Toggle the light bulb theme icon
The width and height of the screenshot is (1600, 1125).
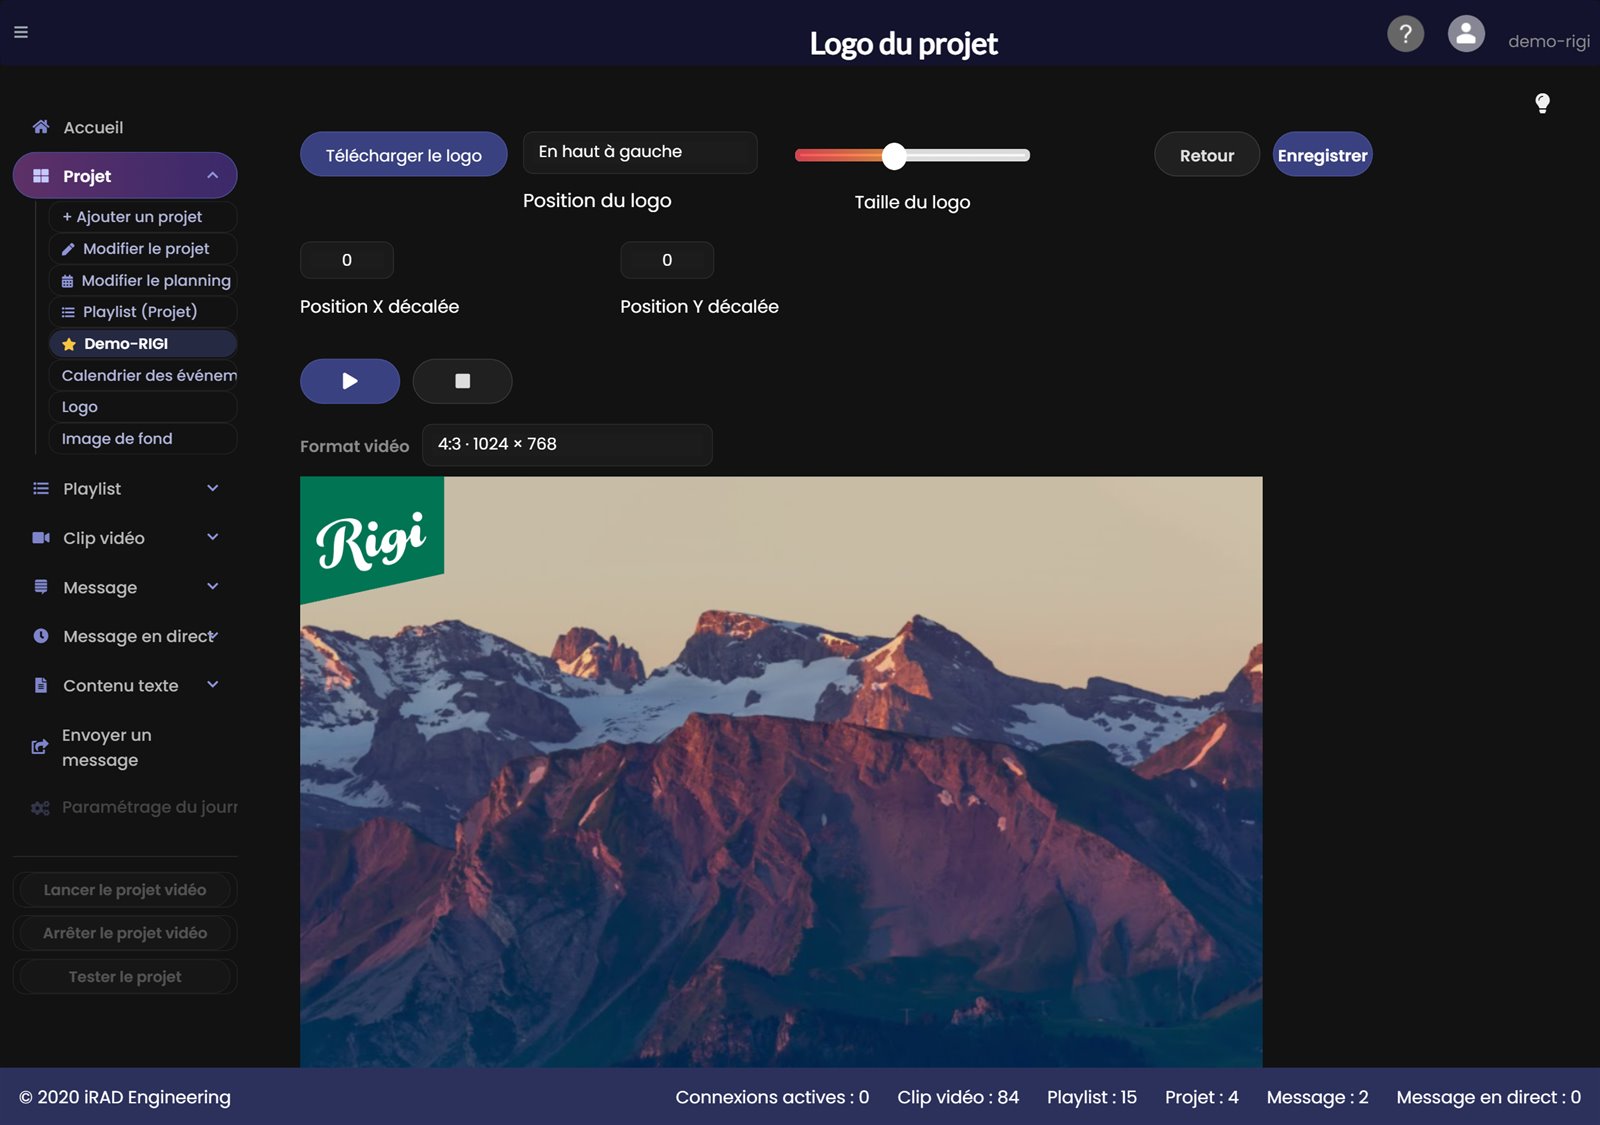(x=1542, y=103)
